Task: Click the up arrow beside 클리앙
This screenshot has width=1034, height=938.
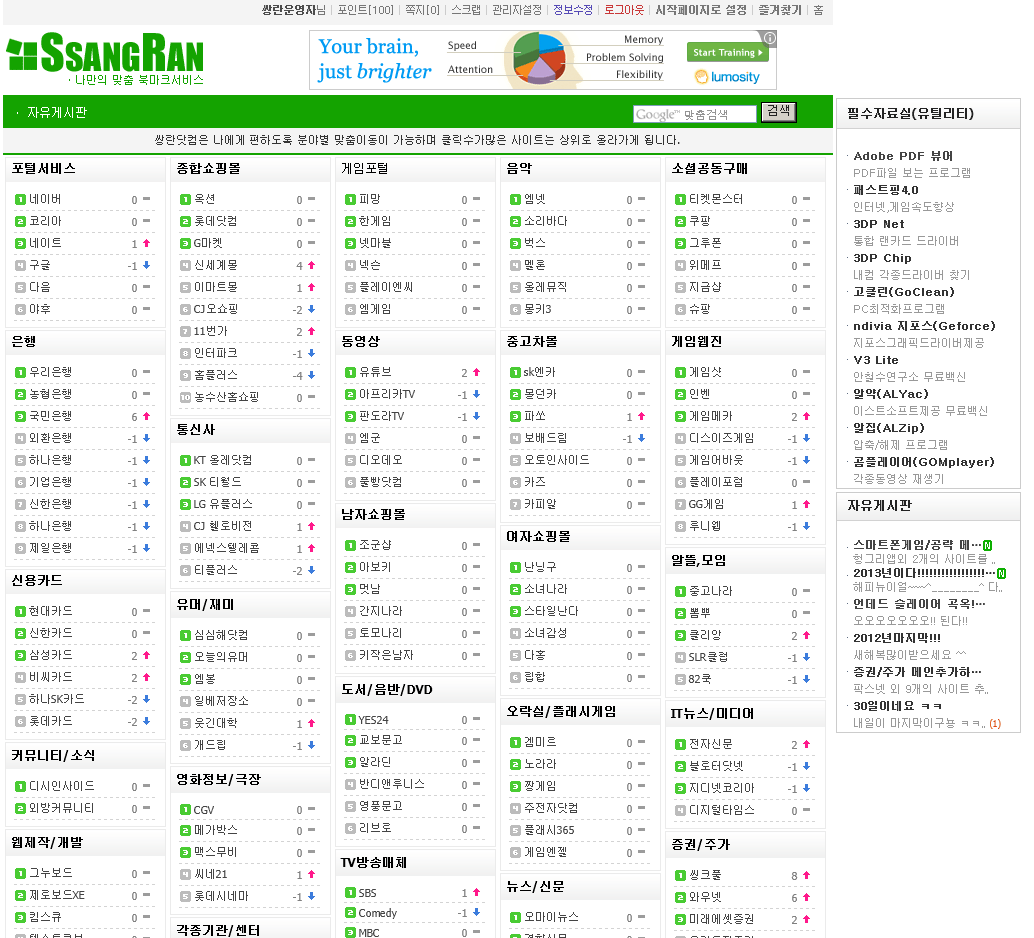Action: pos(806,635)
